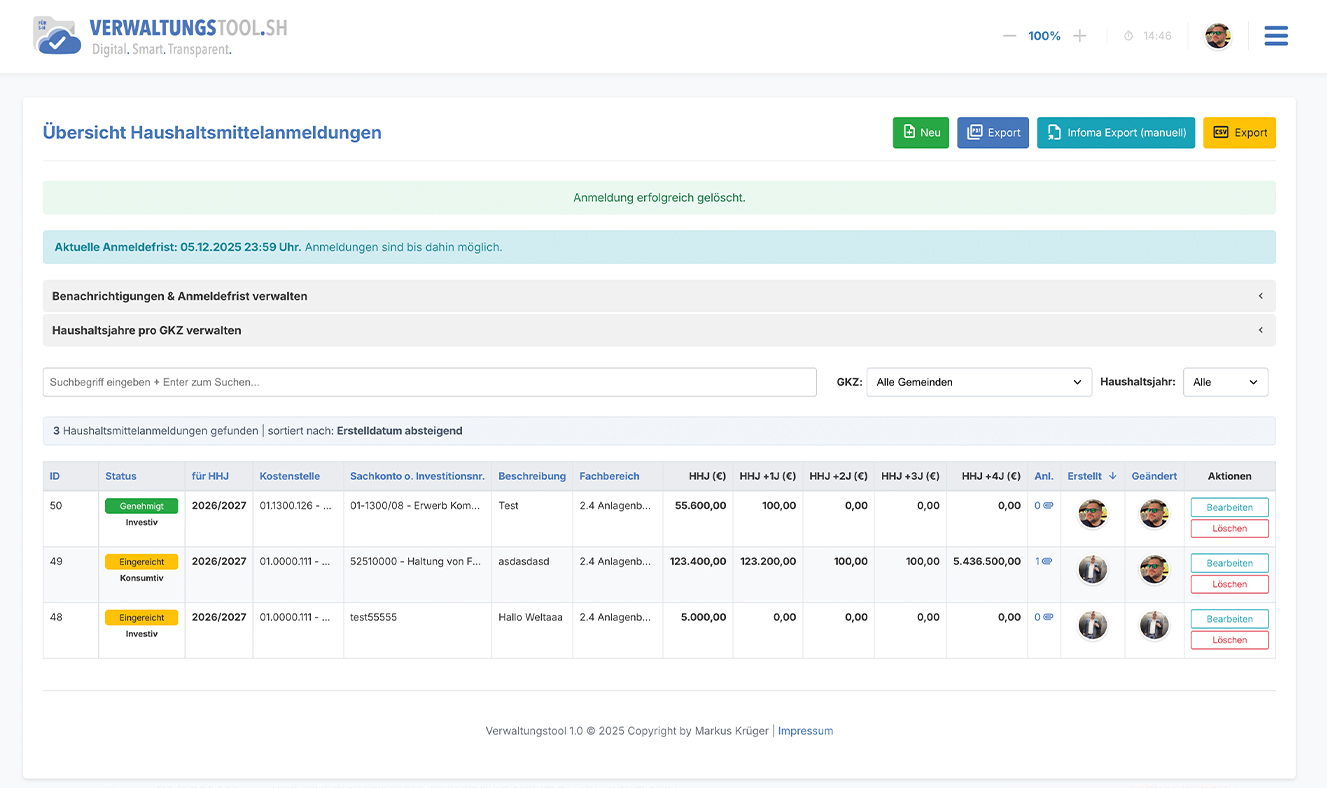Expand Haushaltsjahre pro GKZ verwalten panel

pos(658,330)
